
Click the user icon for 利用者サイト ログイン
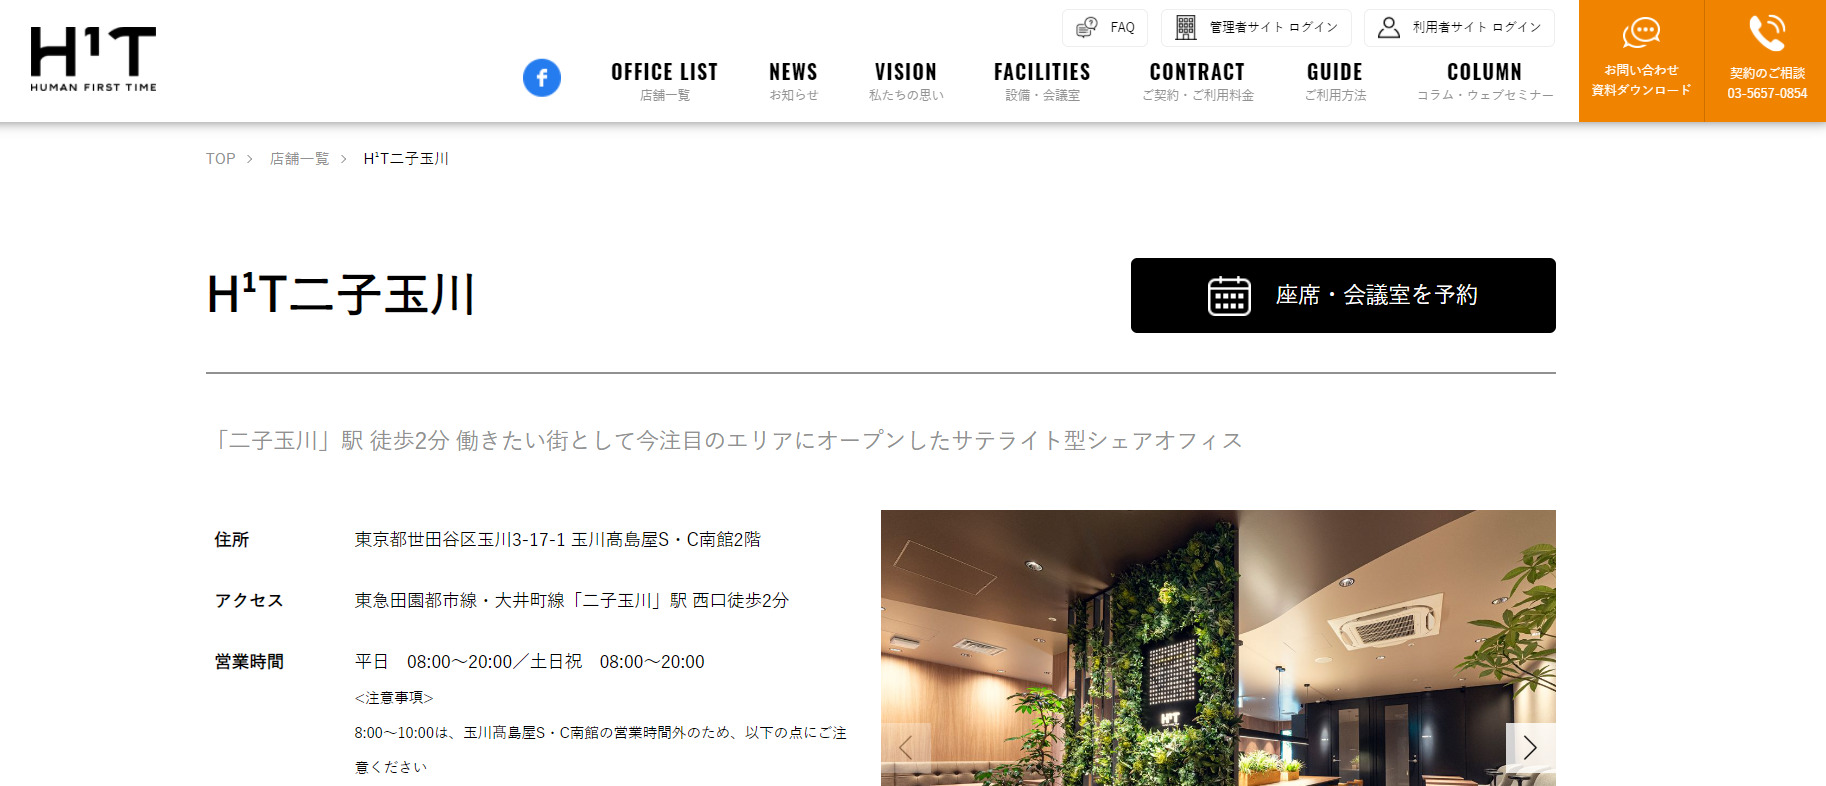pos(1389,28)
